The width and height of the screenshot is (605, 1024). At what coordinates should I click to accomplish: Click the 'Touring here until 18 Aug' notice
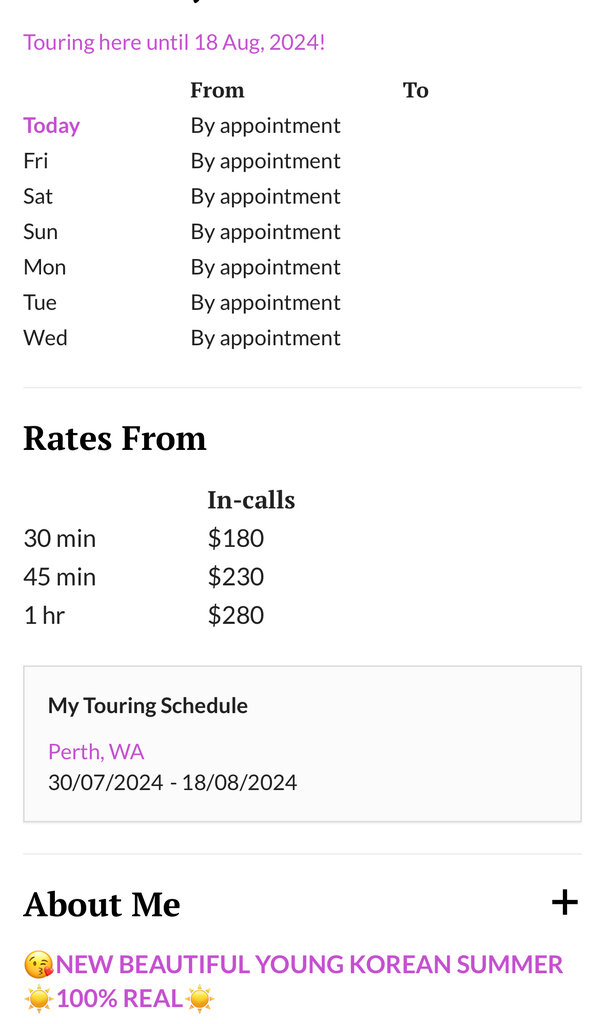pos(174,42)
